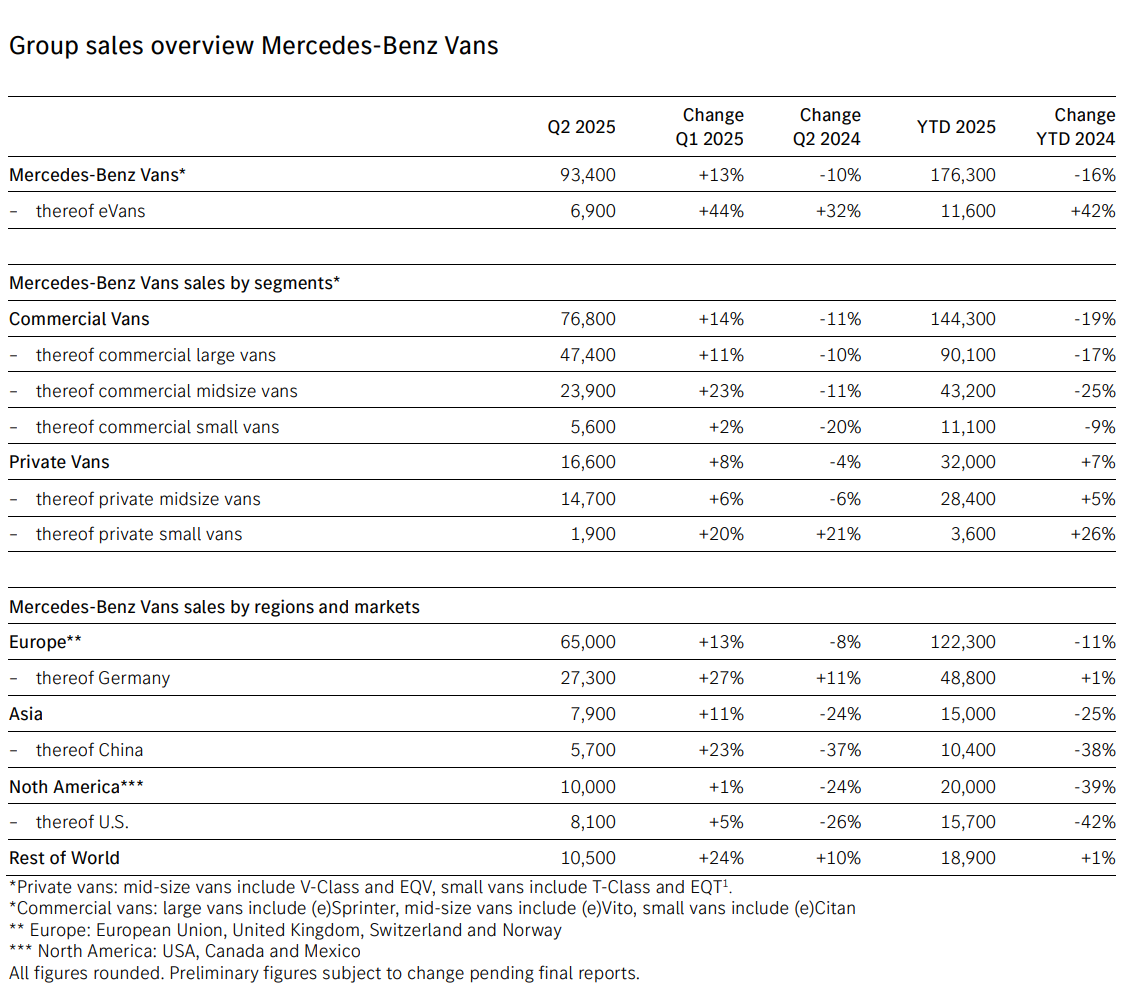This screenshot has width=1142, height=1004.
Task: Select the Rest of World row label
Action: [x=64, y=858]
